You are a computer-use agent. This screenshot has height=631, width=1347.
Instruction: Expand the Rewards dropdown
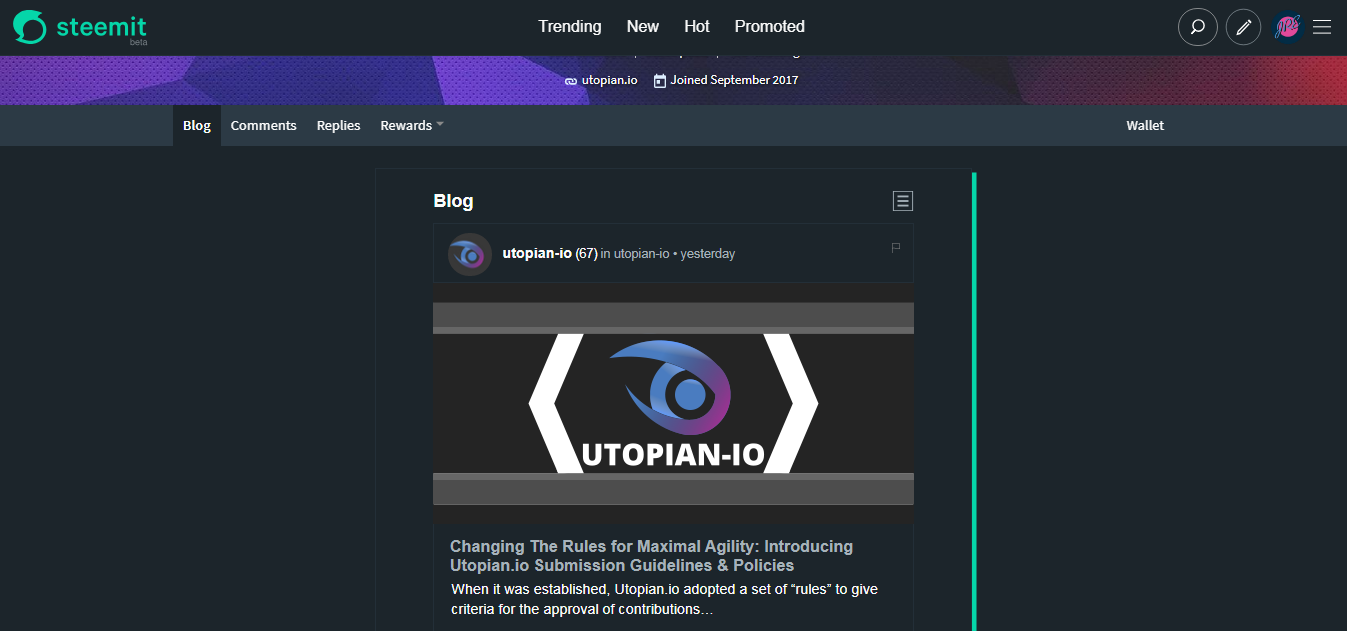point(412,125)
